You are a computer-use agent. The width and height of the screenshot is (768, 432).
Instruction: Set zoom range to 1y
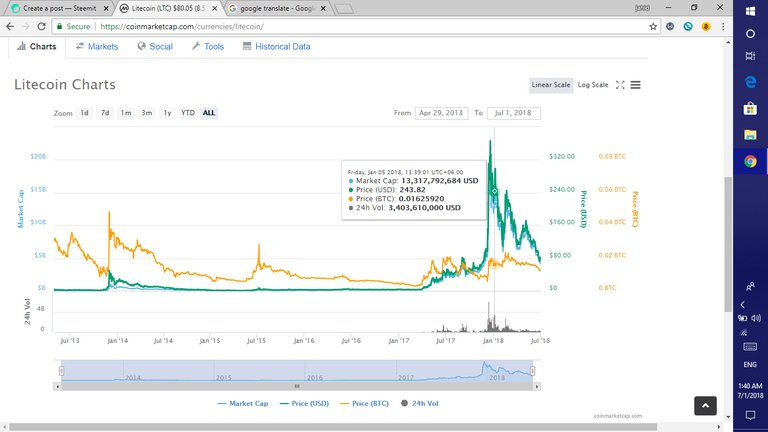tap(167, 113)
